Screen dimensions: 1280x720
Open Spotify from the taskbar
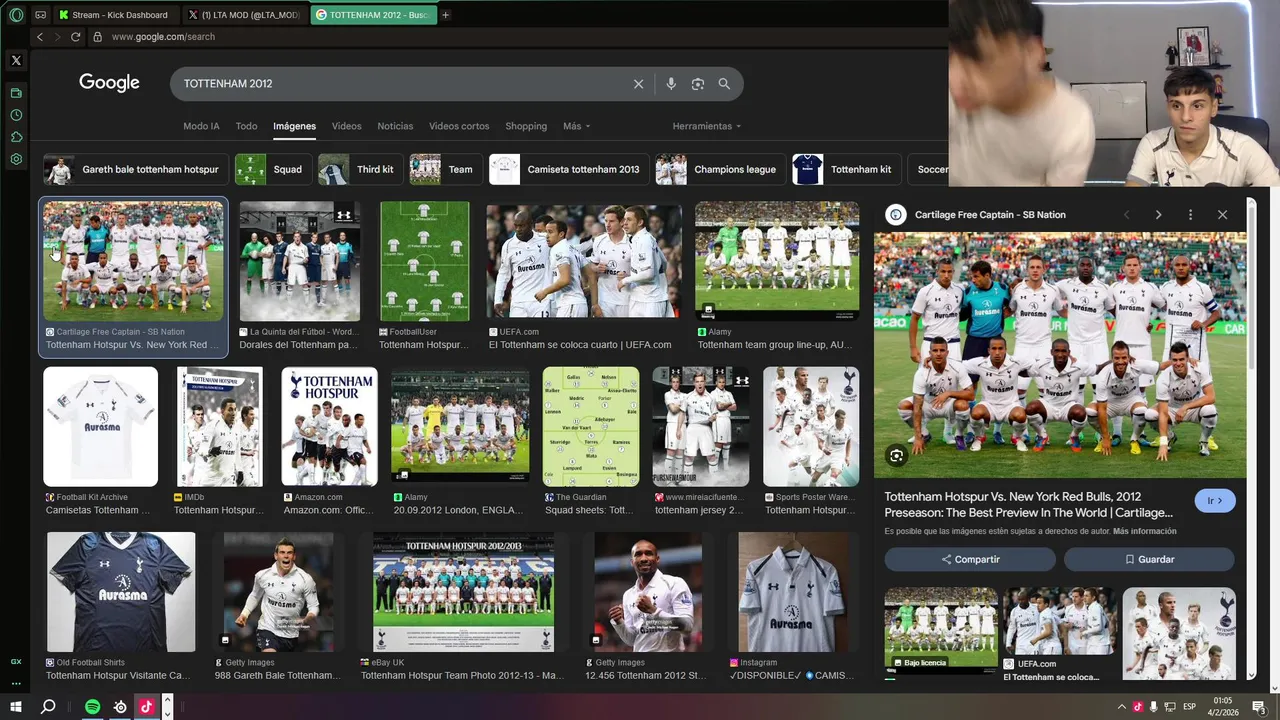tap(92, 707)
